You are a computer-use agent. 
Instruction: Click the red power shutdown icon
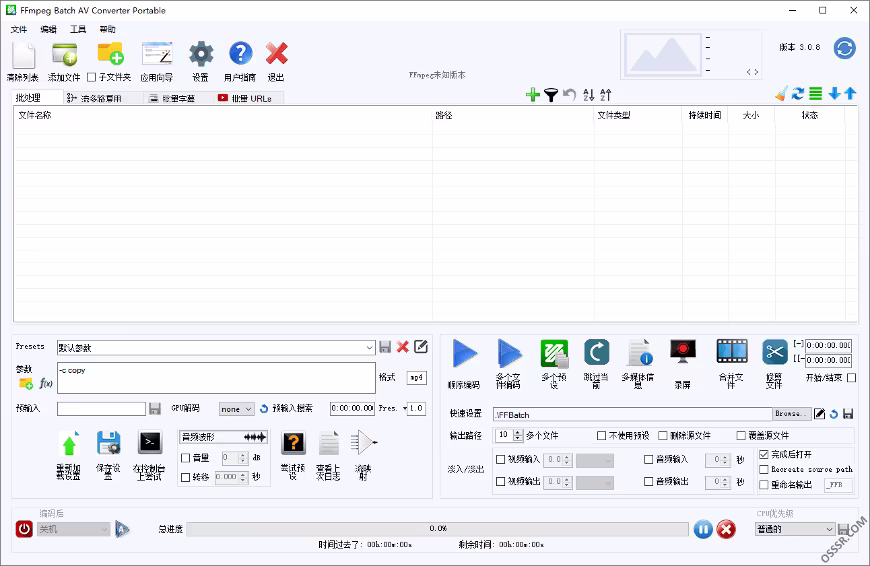click(x=24, y=529)
